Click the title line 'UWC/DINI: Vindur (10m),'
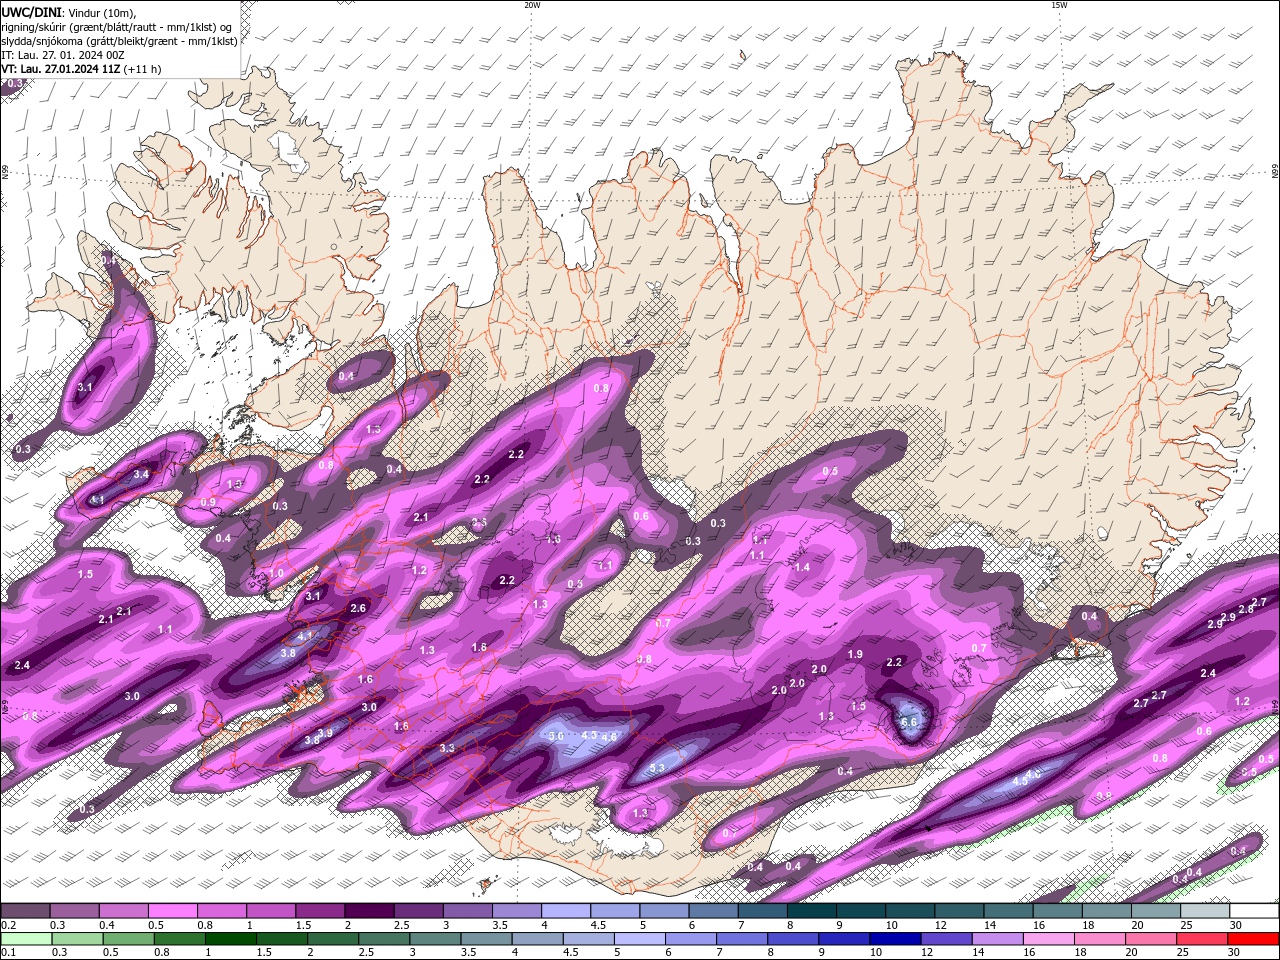This screenshot has height=960, width=1280. point(69,12)
